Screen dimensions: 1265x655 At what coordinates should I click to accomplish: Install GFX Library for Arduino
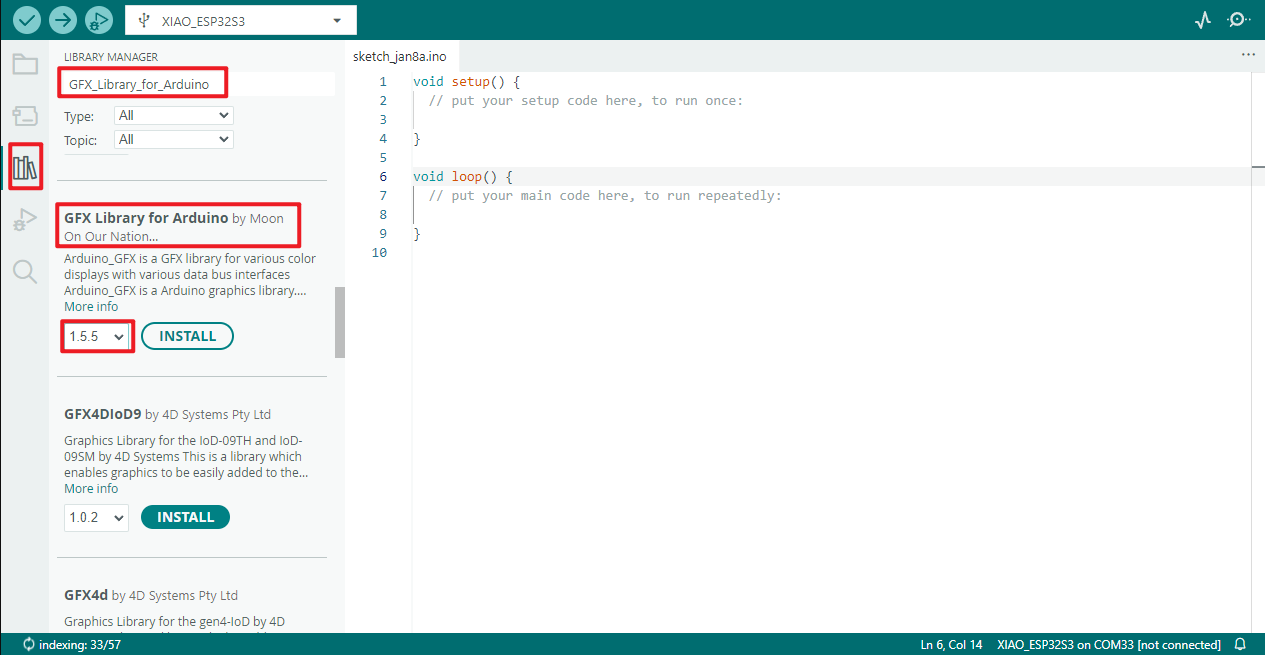[x=187, y=337]
